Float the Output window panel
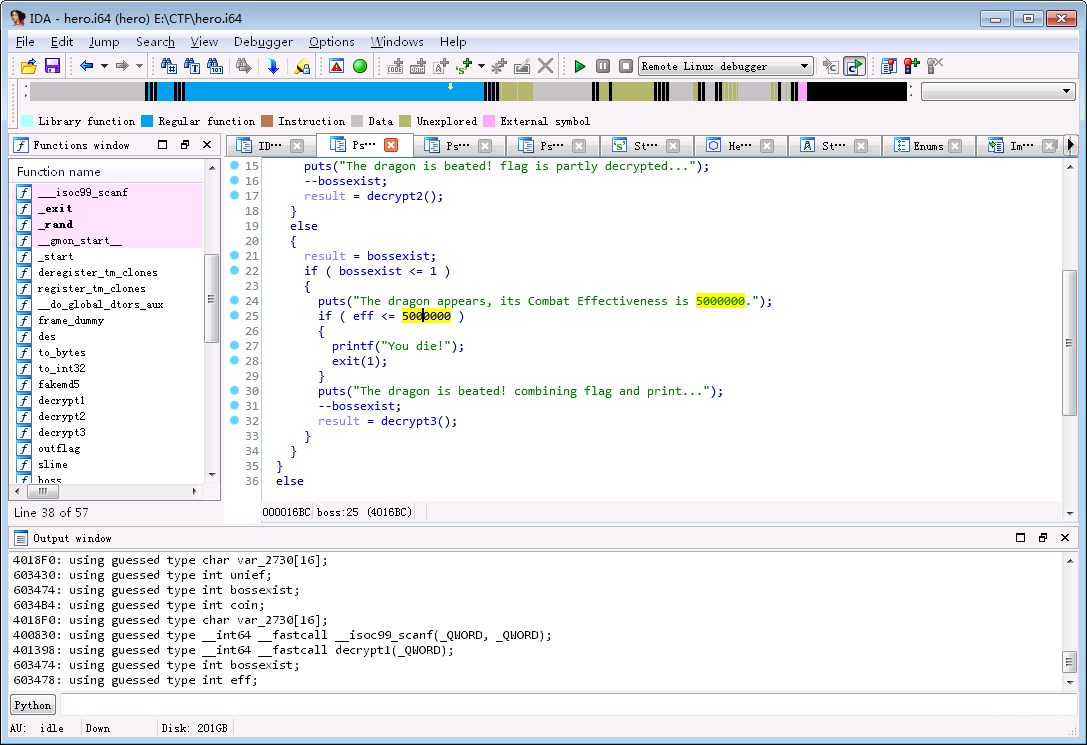The image size is (1087, 745). pyautogui.click(x=1043, y=538)
